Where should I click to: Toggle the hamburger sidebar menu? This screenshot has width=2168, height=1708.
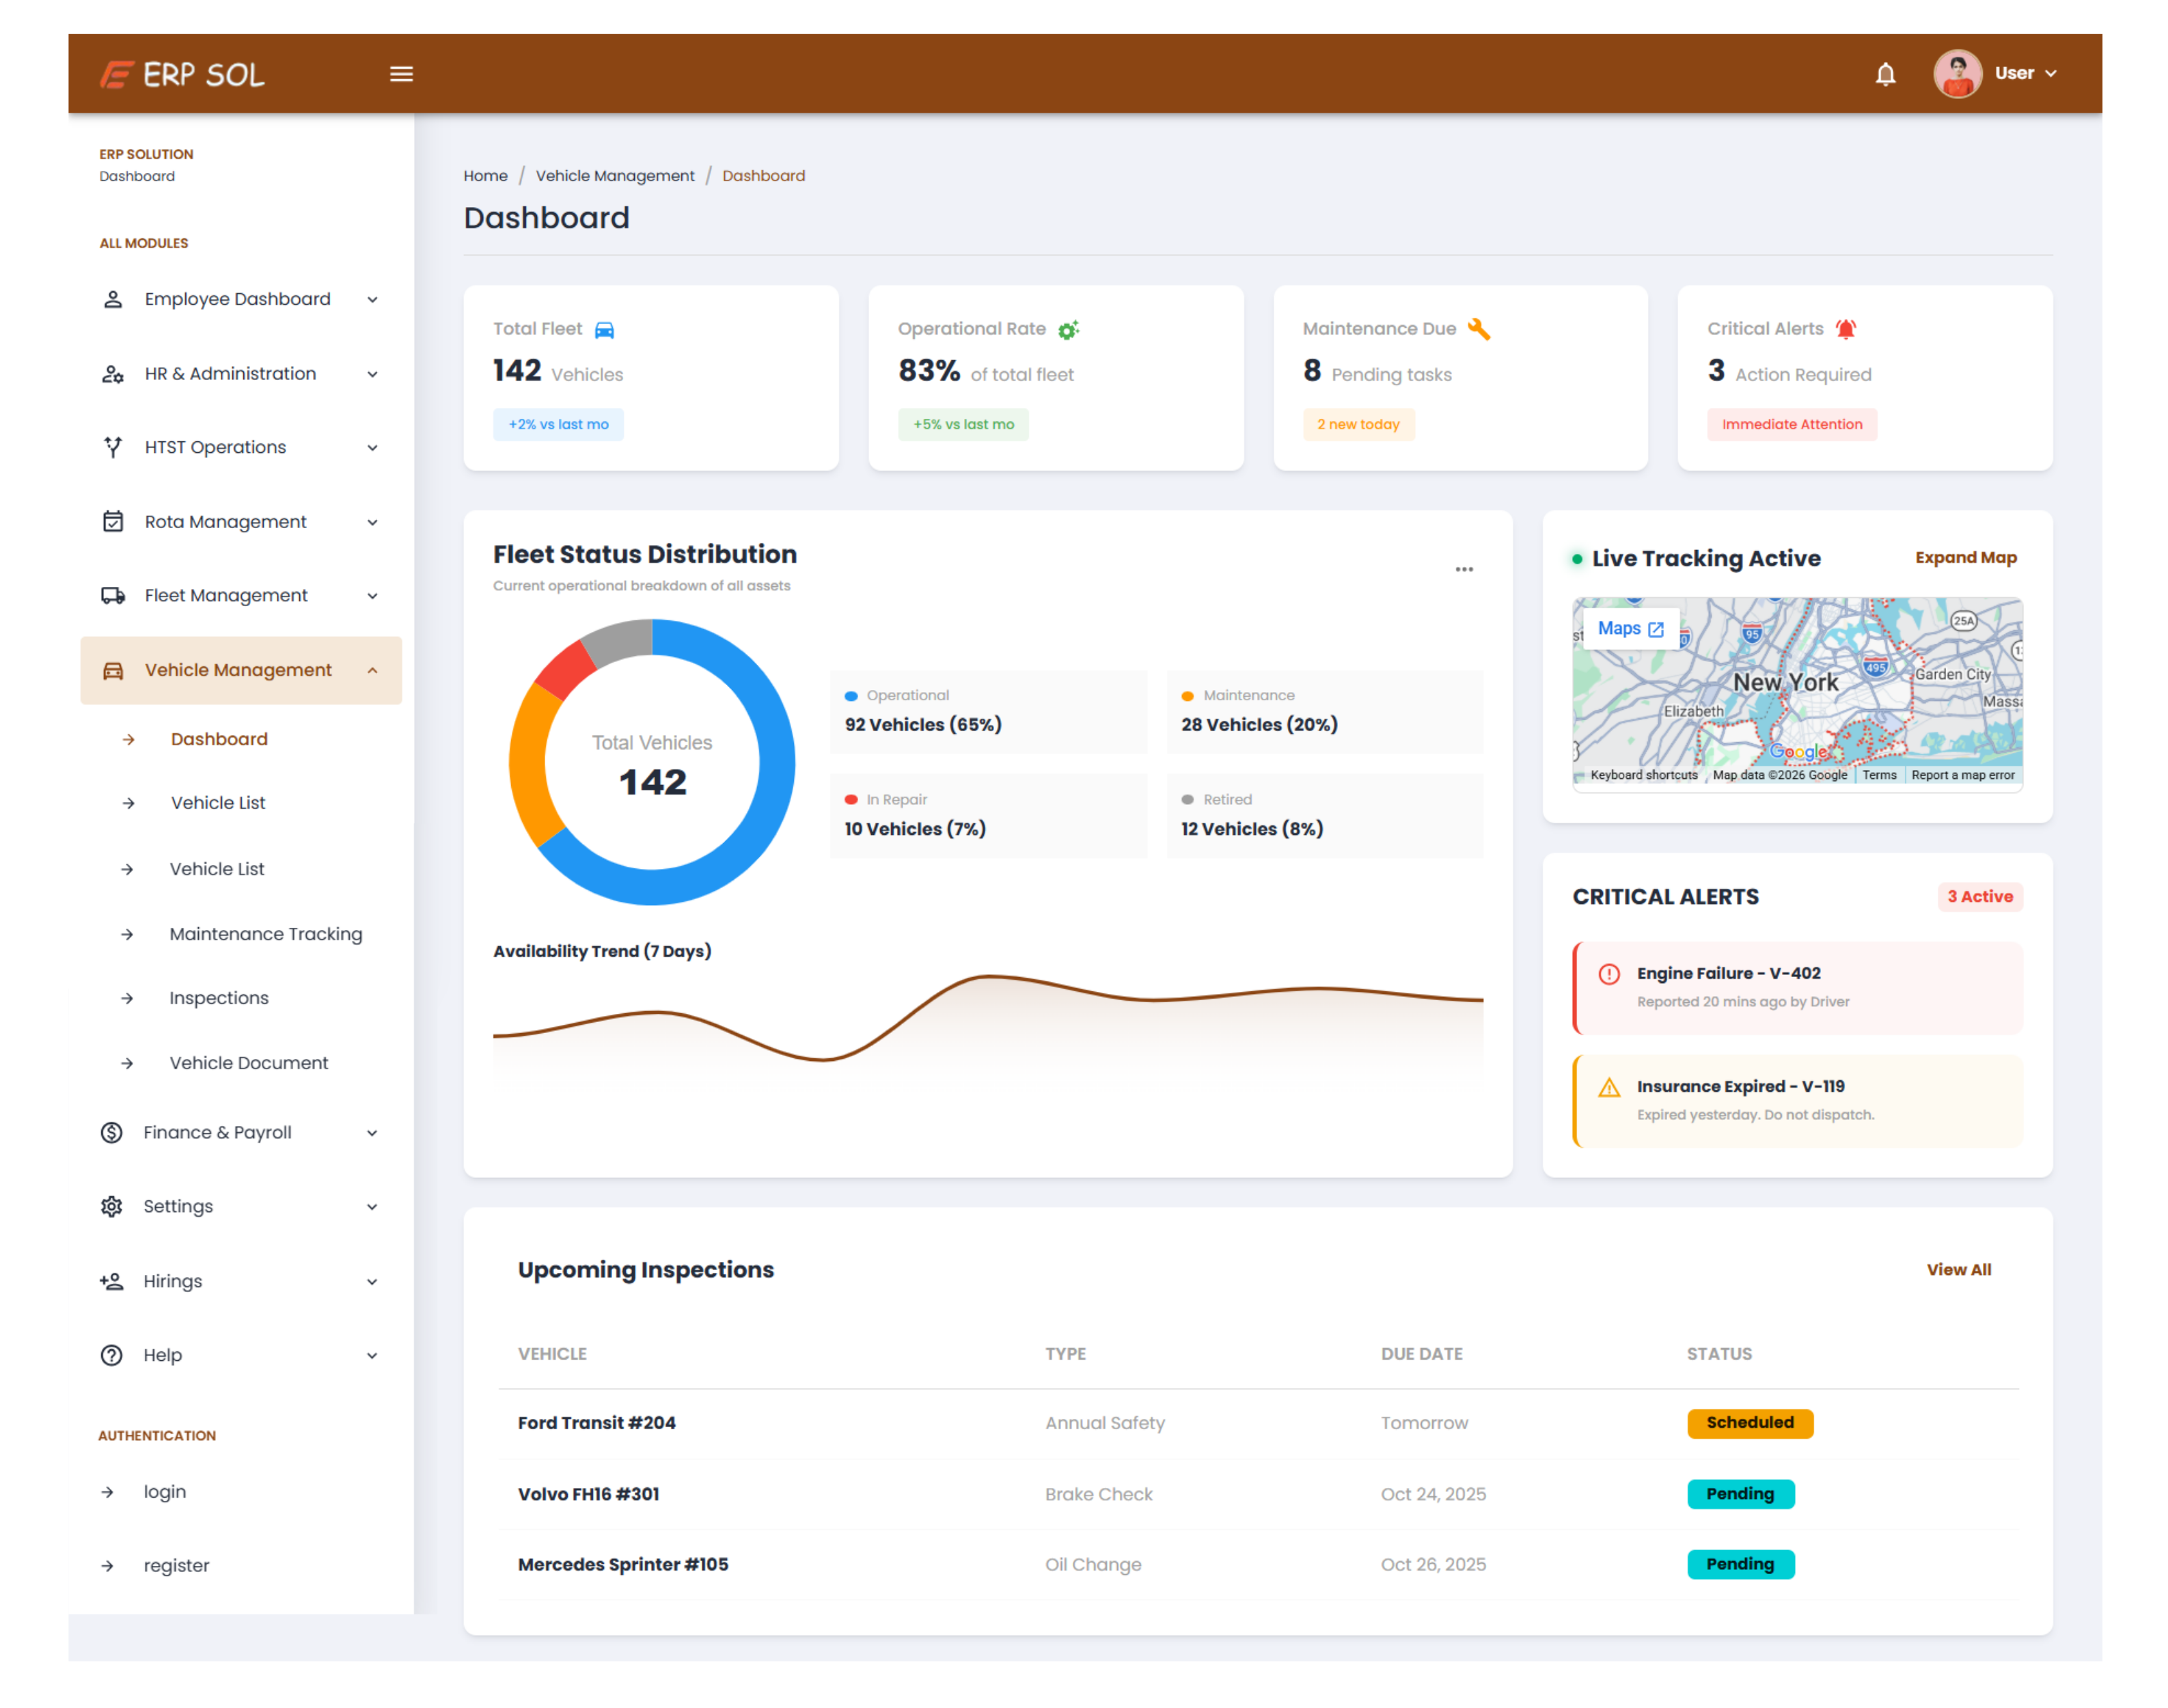click(x=401, y=74)
